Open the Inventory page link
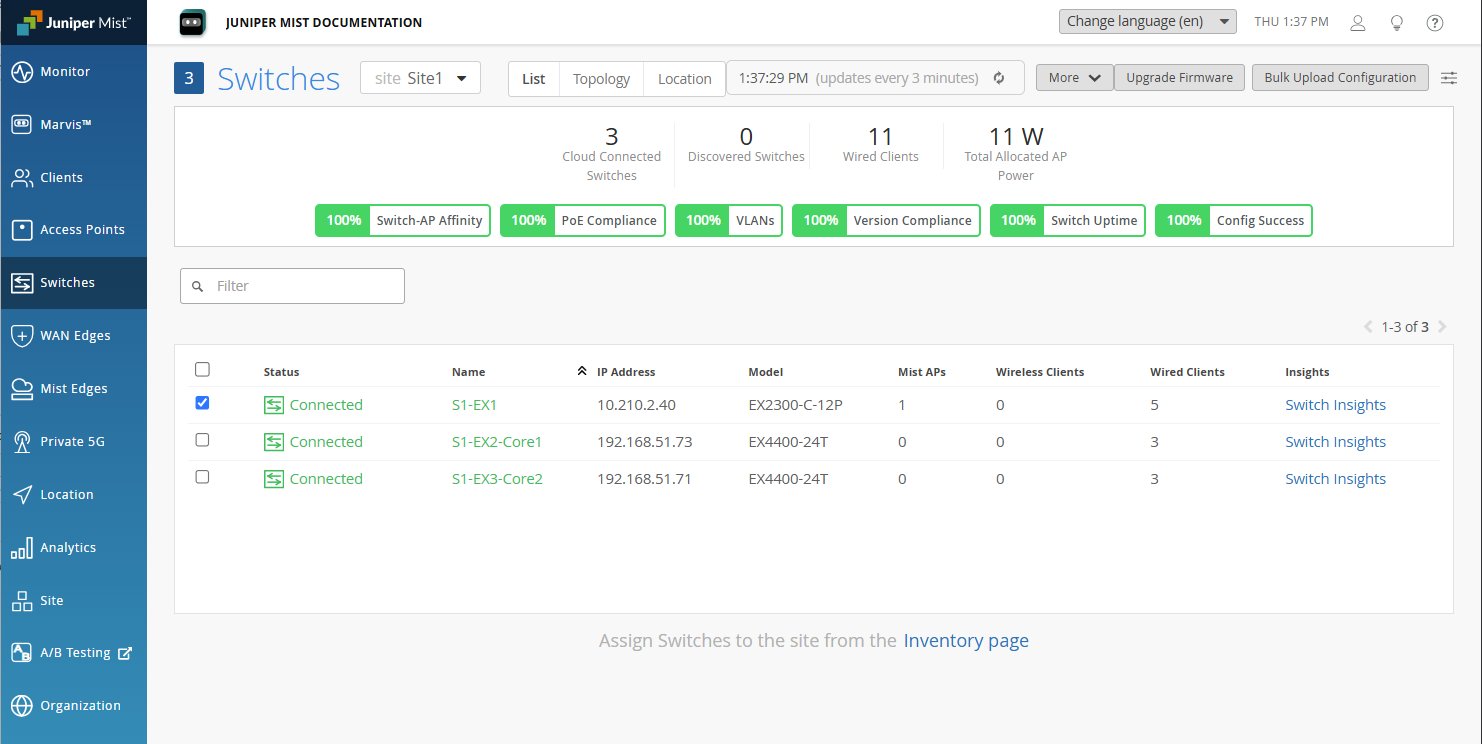This screenshot has width=1482, height=744. tap(965, 641)
